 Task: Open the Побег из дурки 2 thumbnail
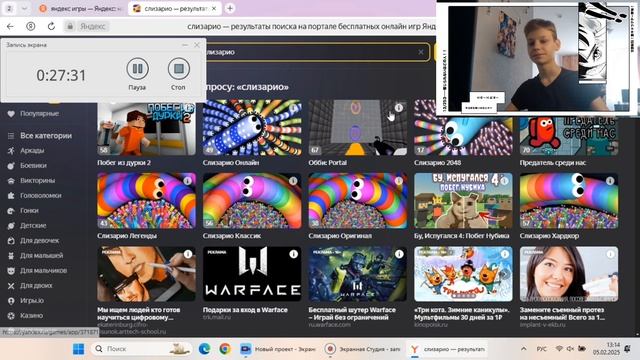click(x=147, y=129)
